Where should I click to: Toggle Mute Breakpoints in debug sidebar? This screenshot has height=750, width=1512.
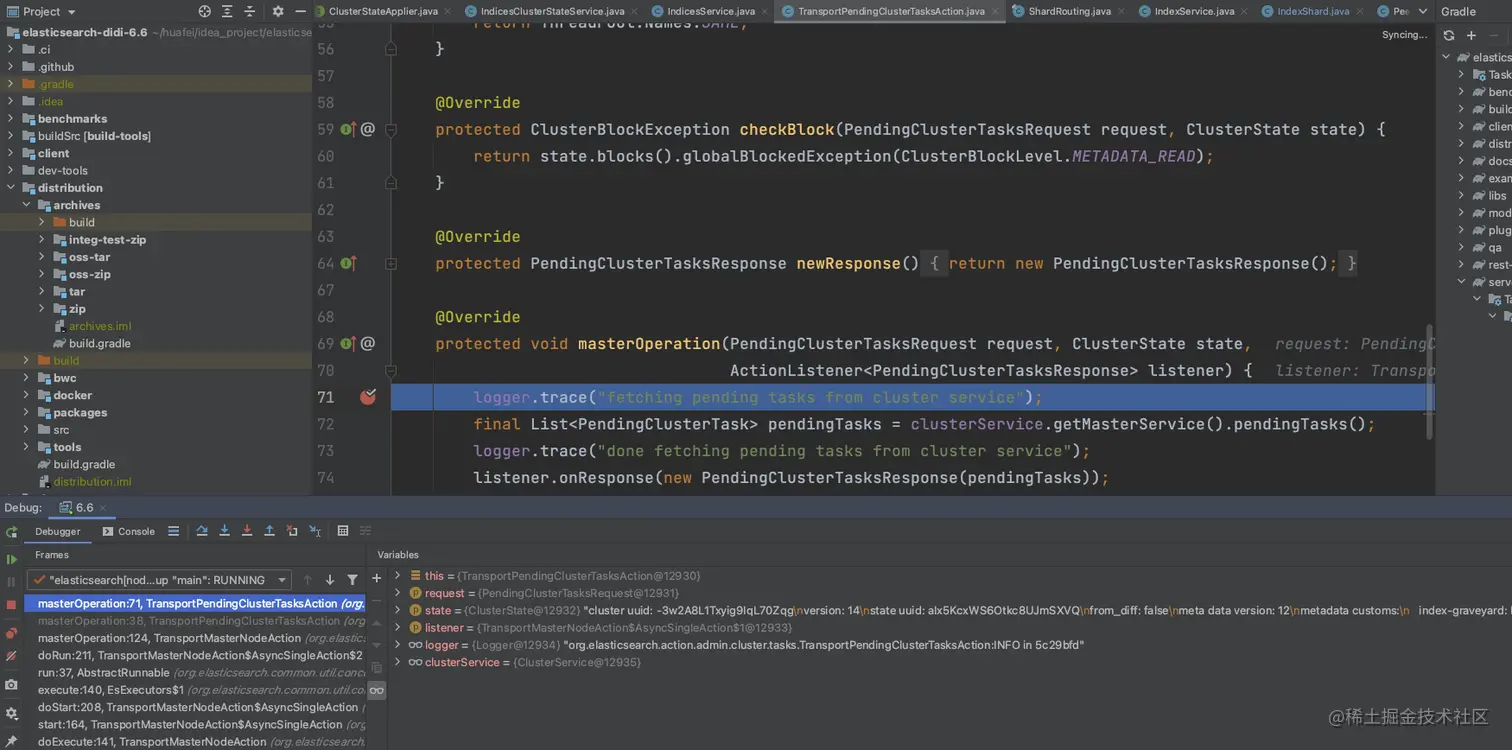click(11, 656)
